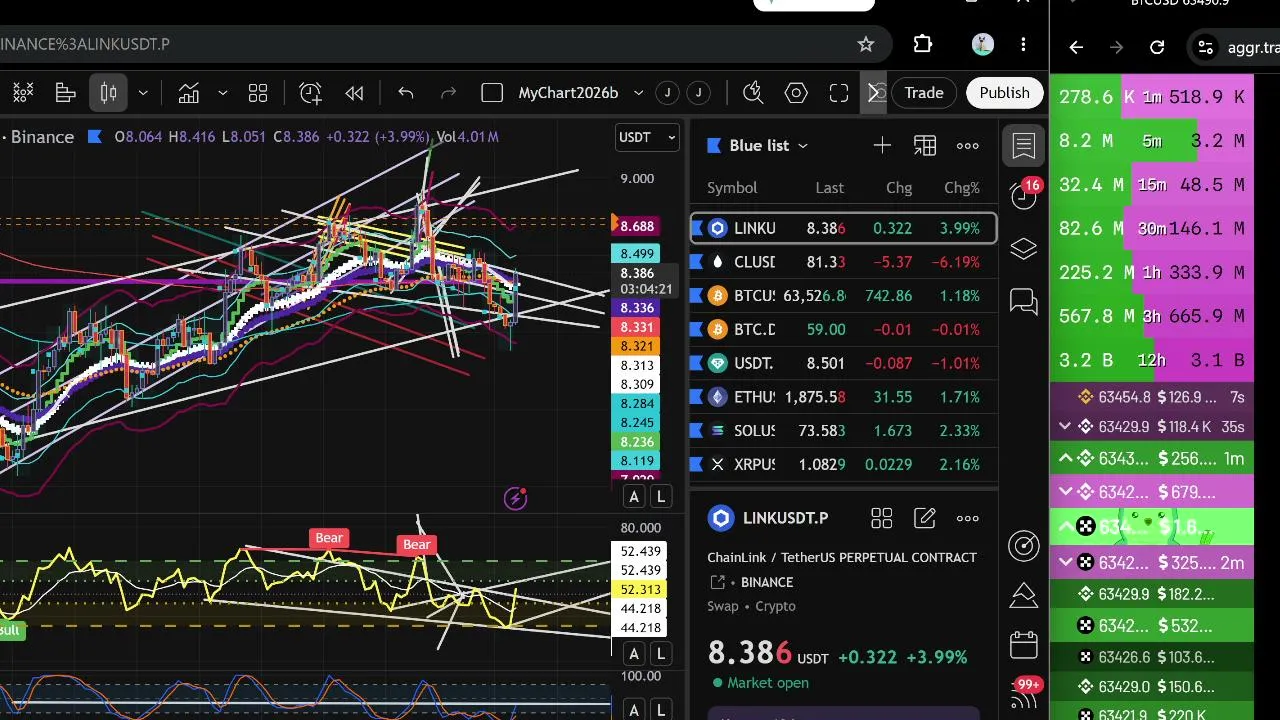Click the purple lightning icon on the chart

tap(516, 498)
